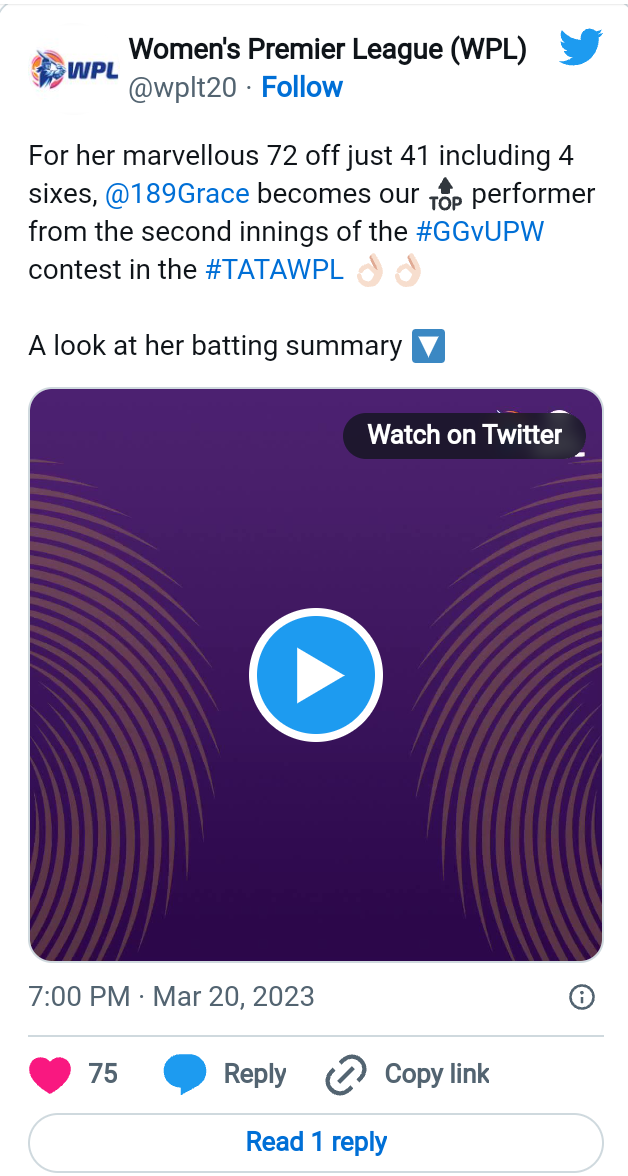Click the Reply text label

[x=255, y=1075]
